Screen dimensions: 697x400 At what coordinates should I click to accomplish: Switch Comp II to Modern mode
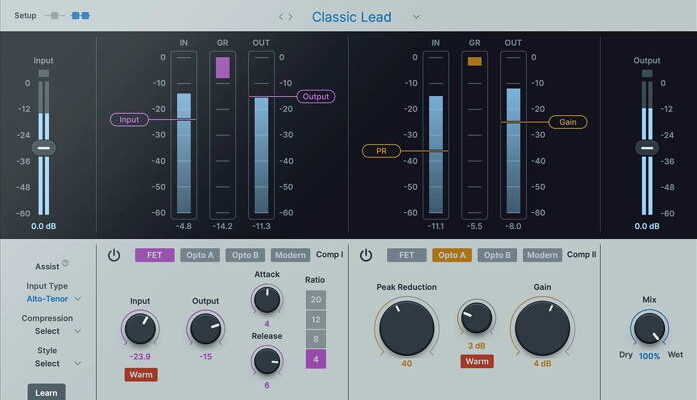[x=541, y=255]
